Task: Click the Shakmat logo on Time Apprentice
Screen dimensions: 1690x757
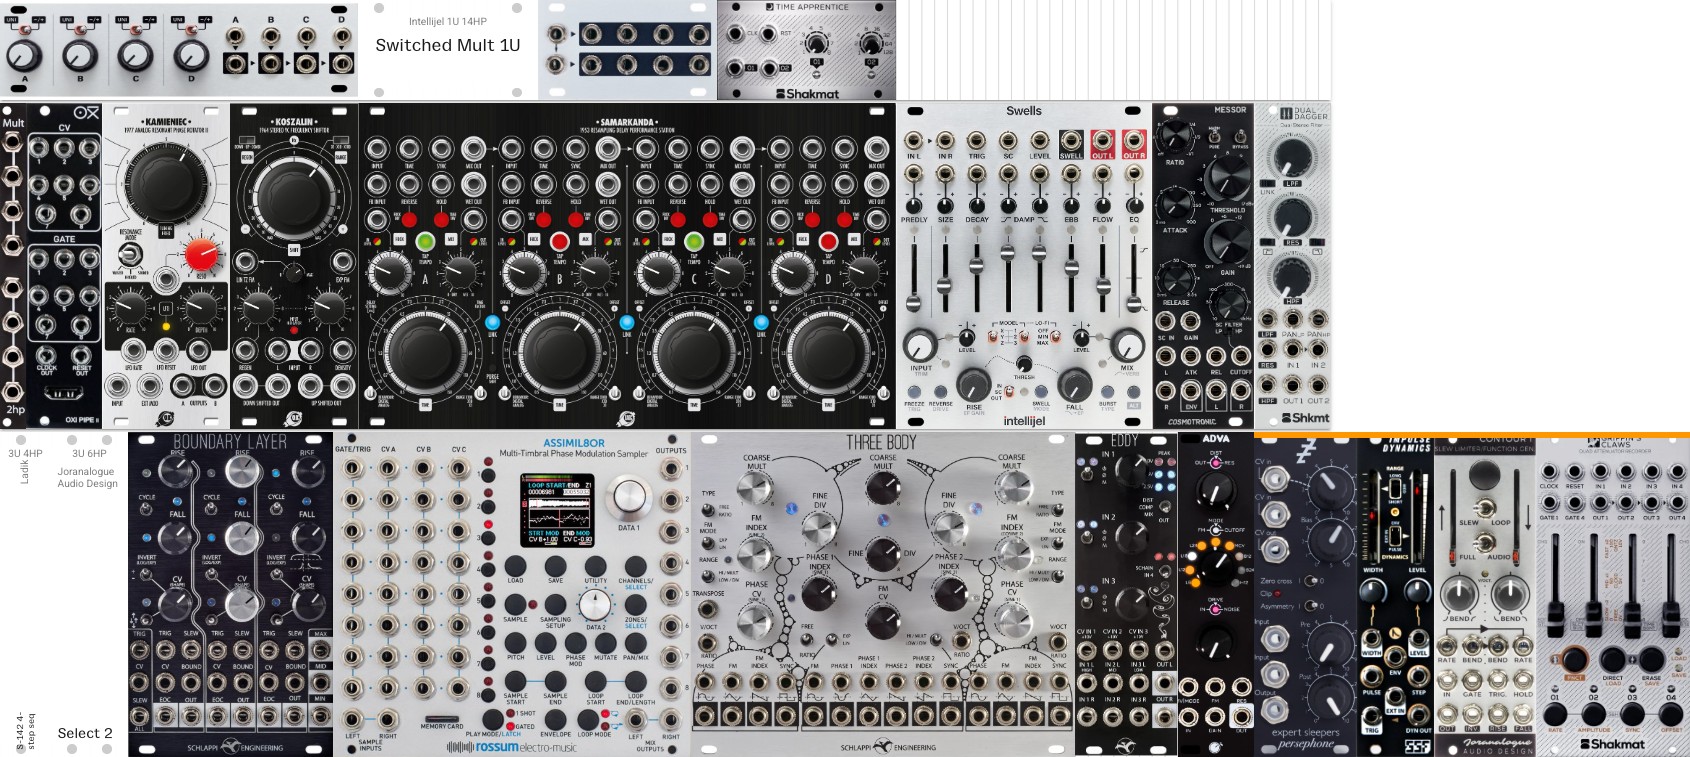Action: pos(807,94)
